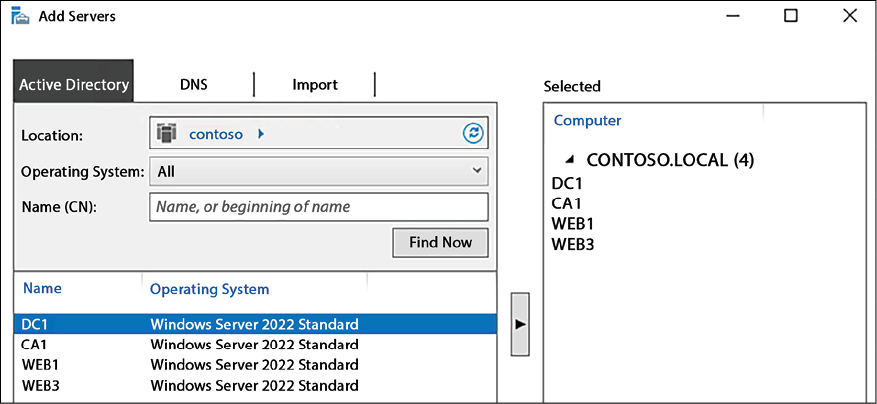This screenshot has width=877, height=404.
Task: Select WEB1 in the results list
Action: (x=255, y=365)
